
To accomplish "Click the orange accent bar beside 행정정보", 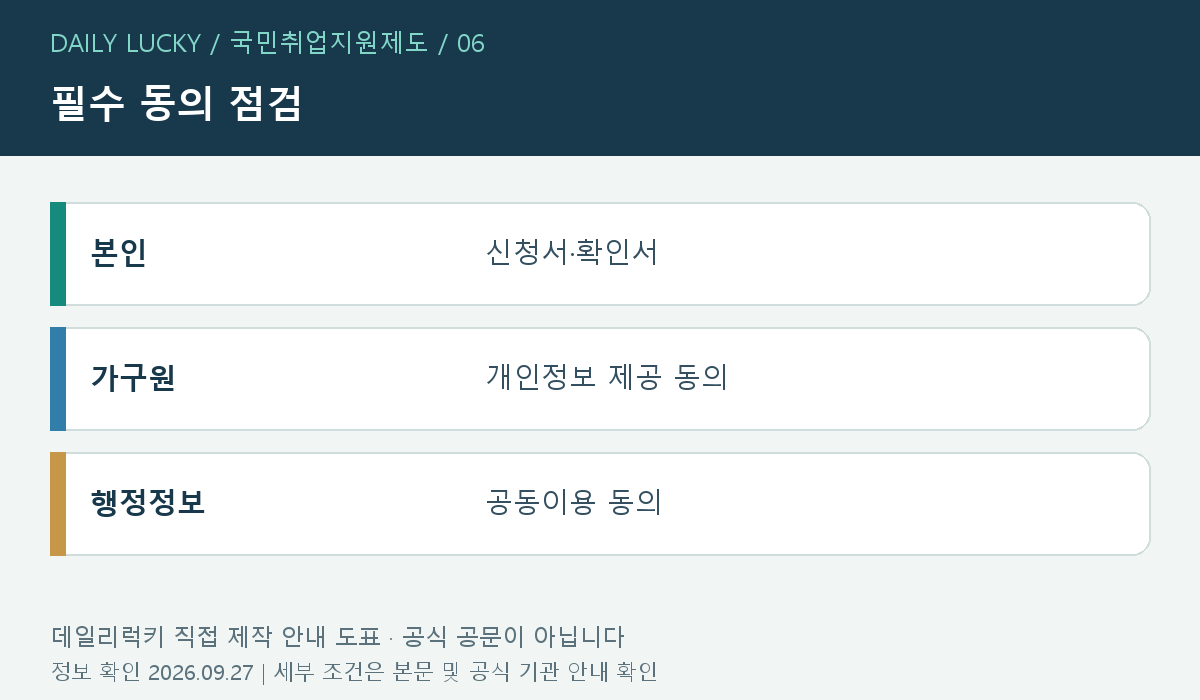I will coord(58,504).
